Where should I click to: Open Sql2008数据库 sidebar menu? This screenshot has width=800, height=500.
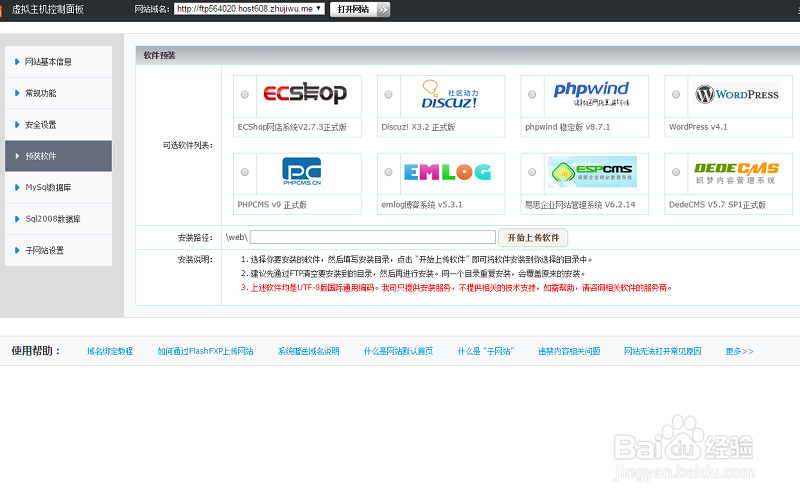click(58, 219)
